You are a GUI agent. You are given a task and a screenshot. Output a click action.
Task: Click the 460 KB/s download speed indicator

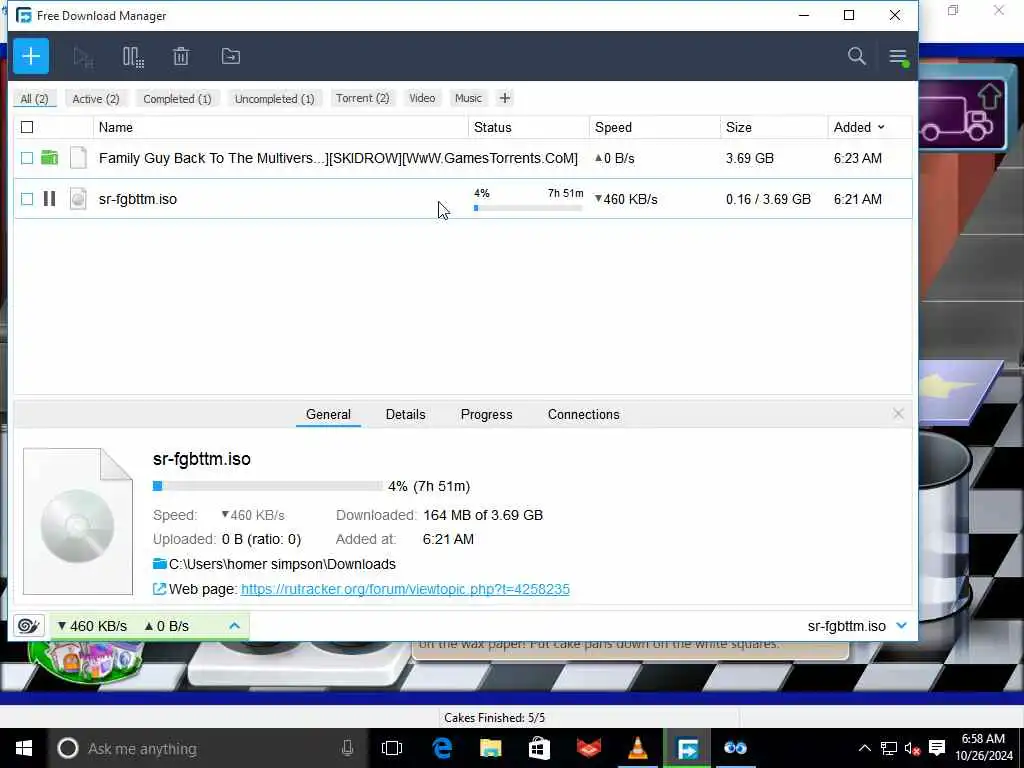[92, 626]
